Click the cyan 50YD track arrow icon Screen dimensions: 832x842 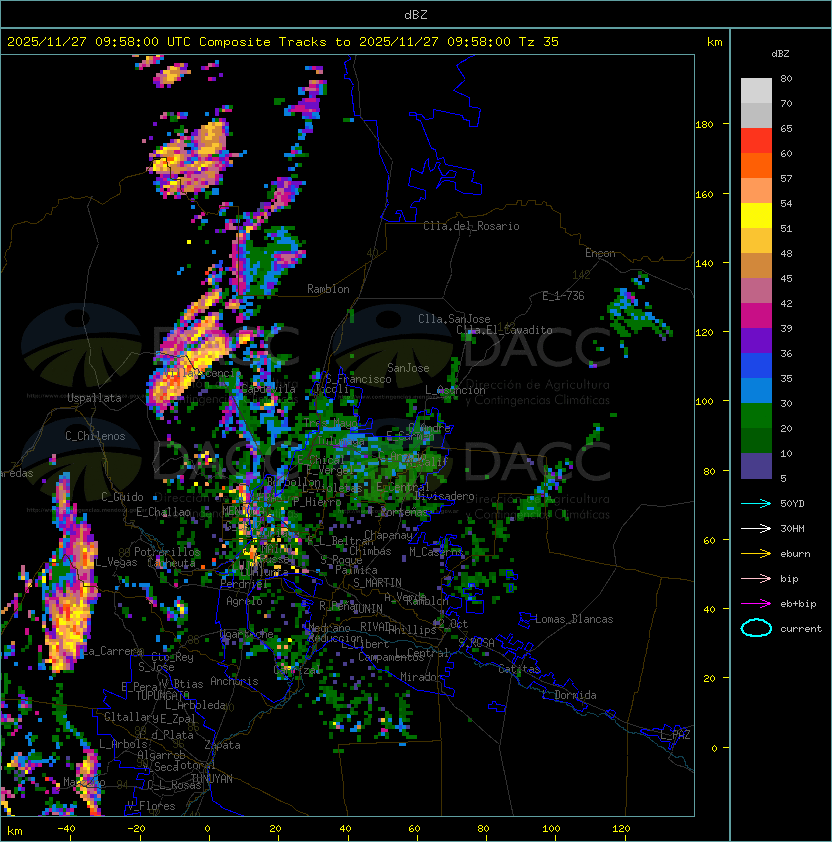tap(756, 504)
